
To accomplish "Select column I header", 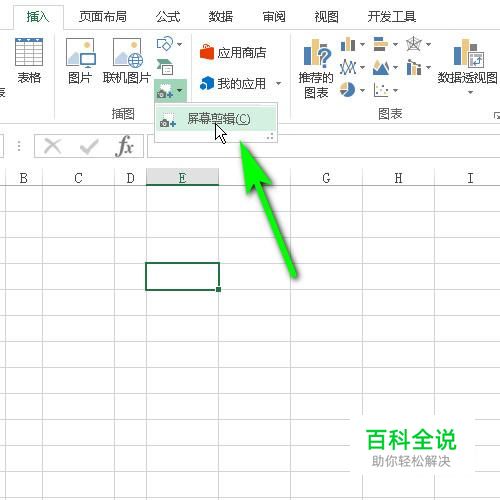I will tap(470, 178).
